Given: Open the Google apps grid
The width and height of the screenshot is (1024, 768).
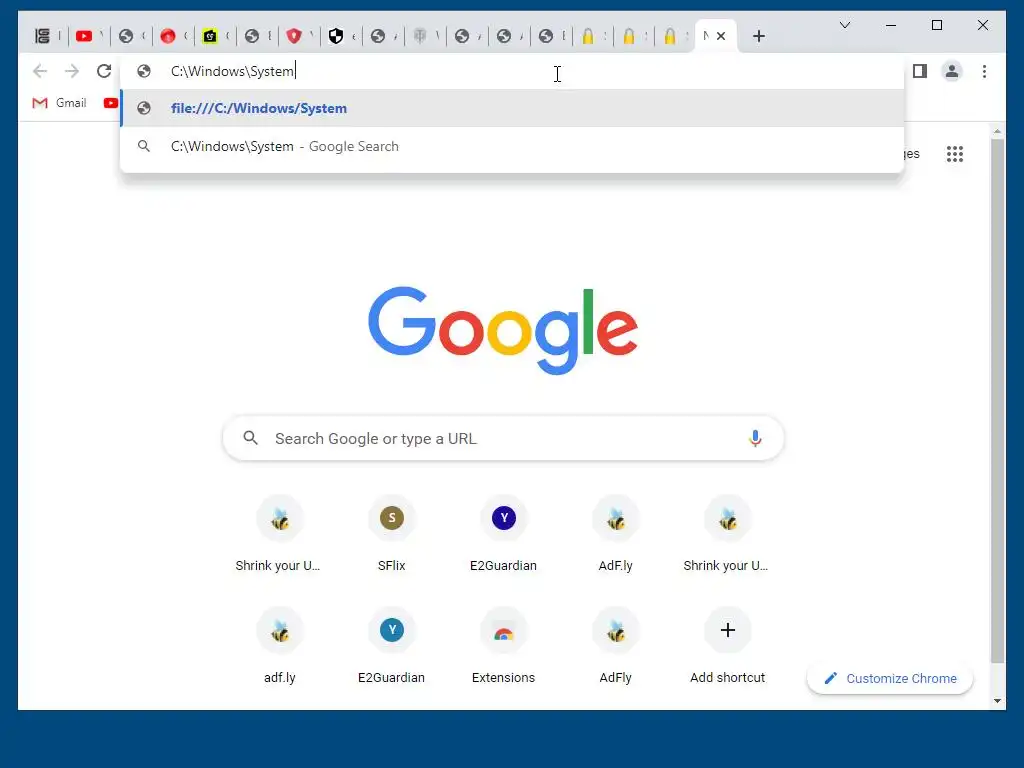Looking at the screenshot, I should [955, 154].
